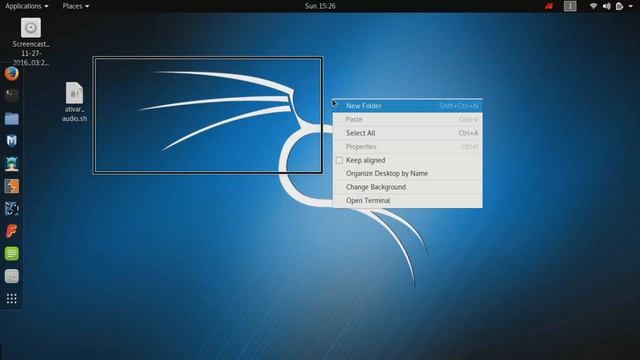640x360 pixels.
Task: Select the ativar audio.sh script file
Action: point(74,102)
